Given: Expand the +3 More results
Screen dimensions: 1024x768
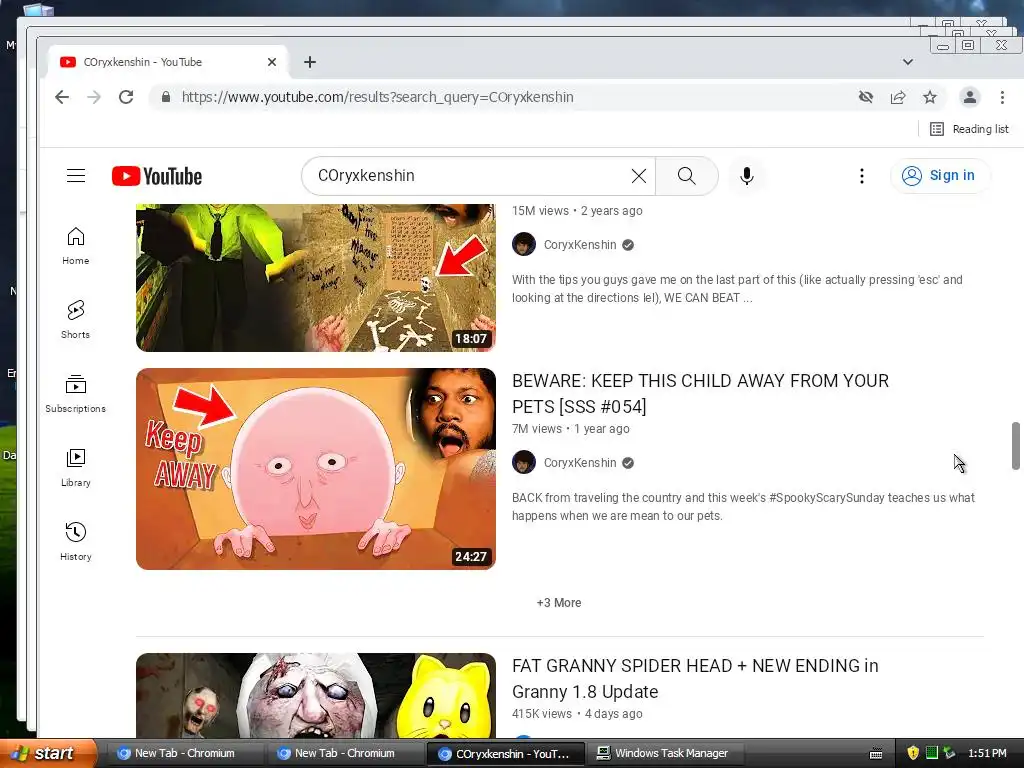Looking at the screenshot, I should point(559,603).
